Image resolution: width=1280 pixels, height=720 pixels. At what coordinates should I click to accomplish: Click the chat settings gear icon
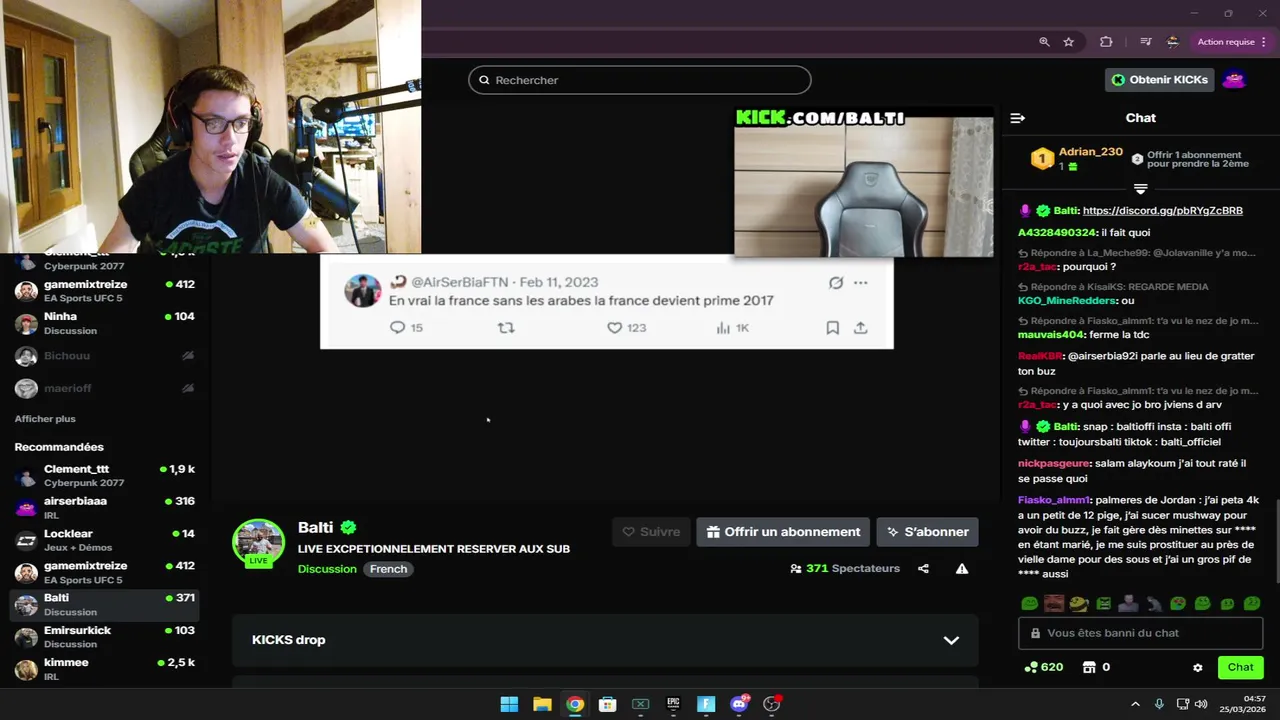coord(1198,667)
